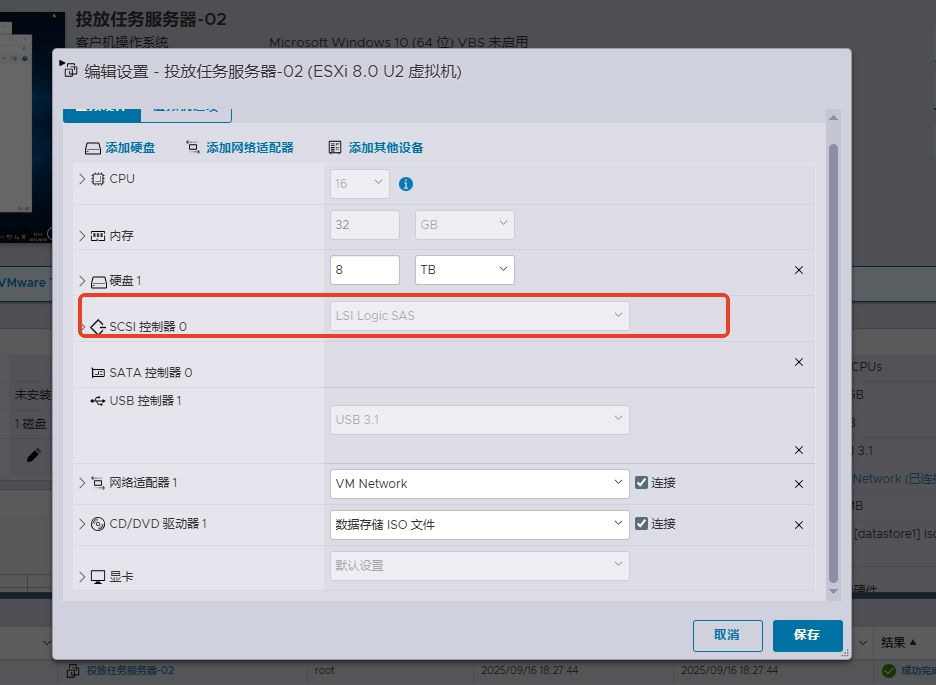The width and height of the screenshot is (936, 685).
Task: Click the 添加其他设备 link text
Action: 386,148
